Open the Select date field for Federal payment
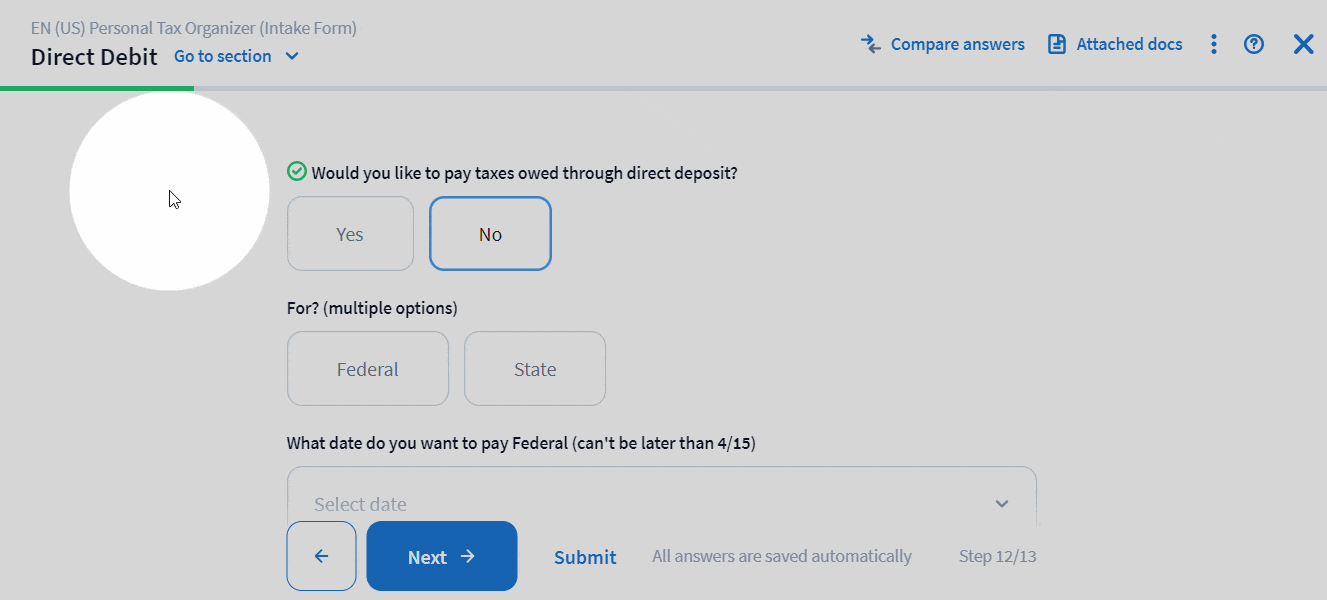 coord(640,503)
